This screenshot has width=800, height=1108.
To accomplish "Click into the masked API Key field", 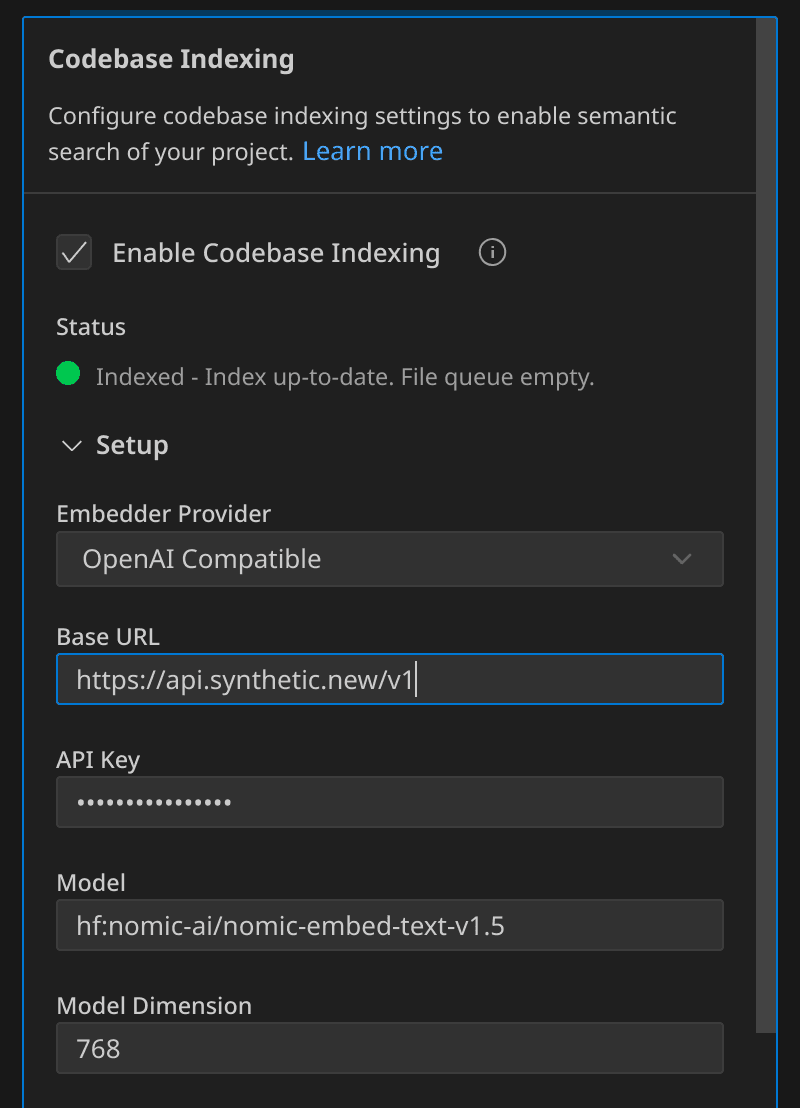I will point(389,802).
